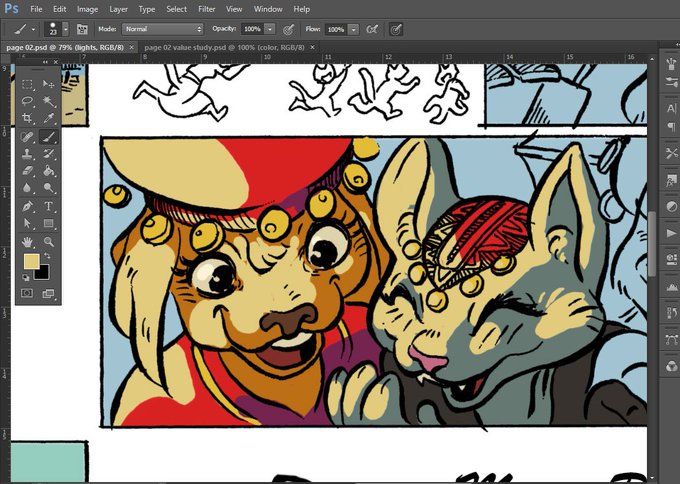Image resolution: width=680 pixels, height=484 pixels.
Task: Close the page 02.psd tab
Action: (x=131, y=47)
